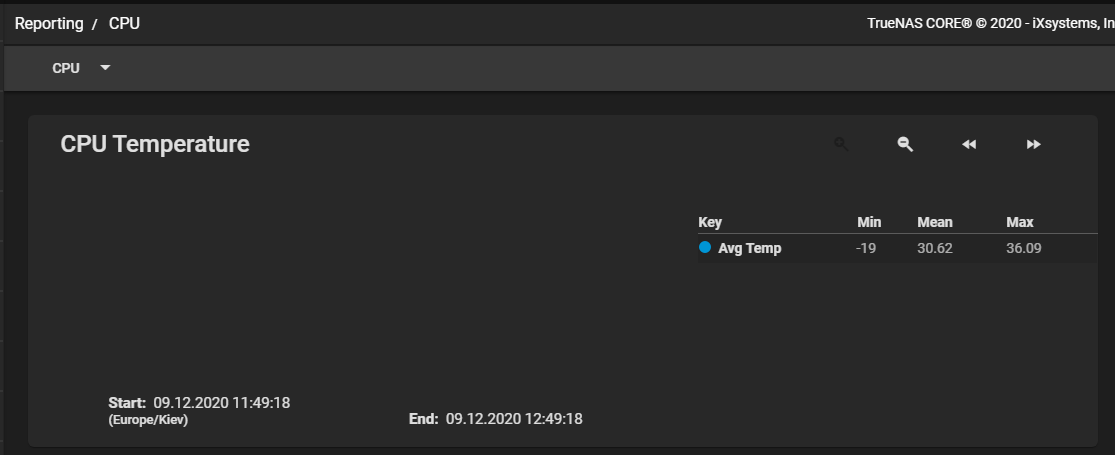This screenshot has width=1115, height=455.
Task: Click the greyed-out zoom in magnifier icon
Action: pos(841,144)
